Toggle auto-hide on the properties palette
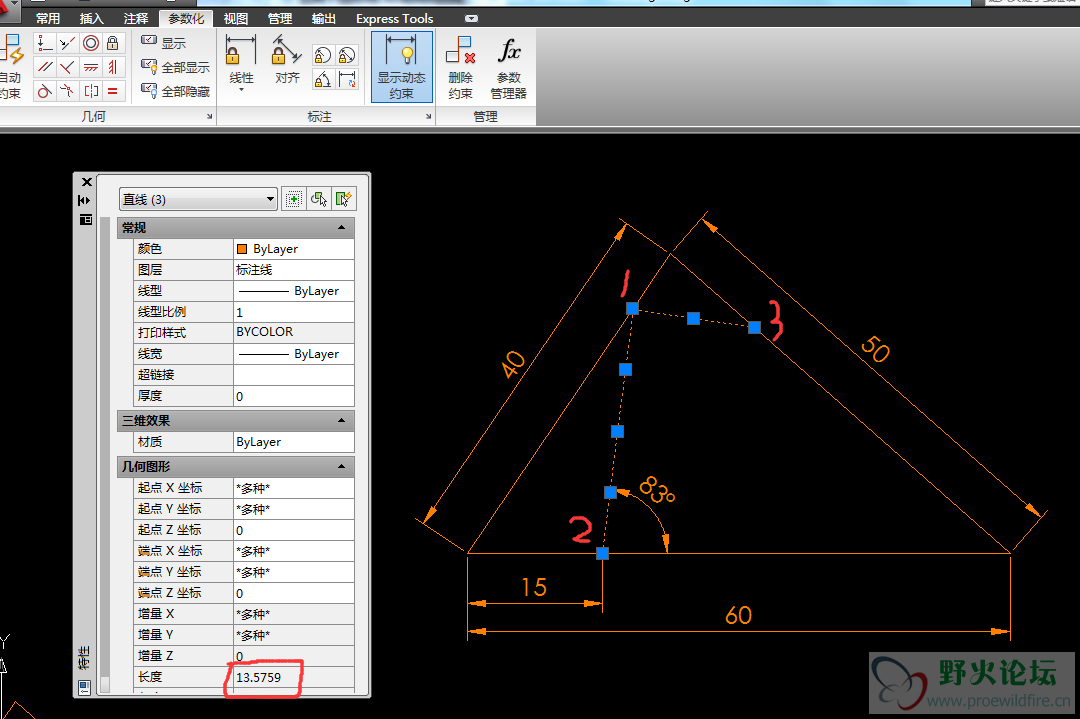Viewport: 1080px width, 719px height. click(x=86, y=200)
